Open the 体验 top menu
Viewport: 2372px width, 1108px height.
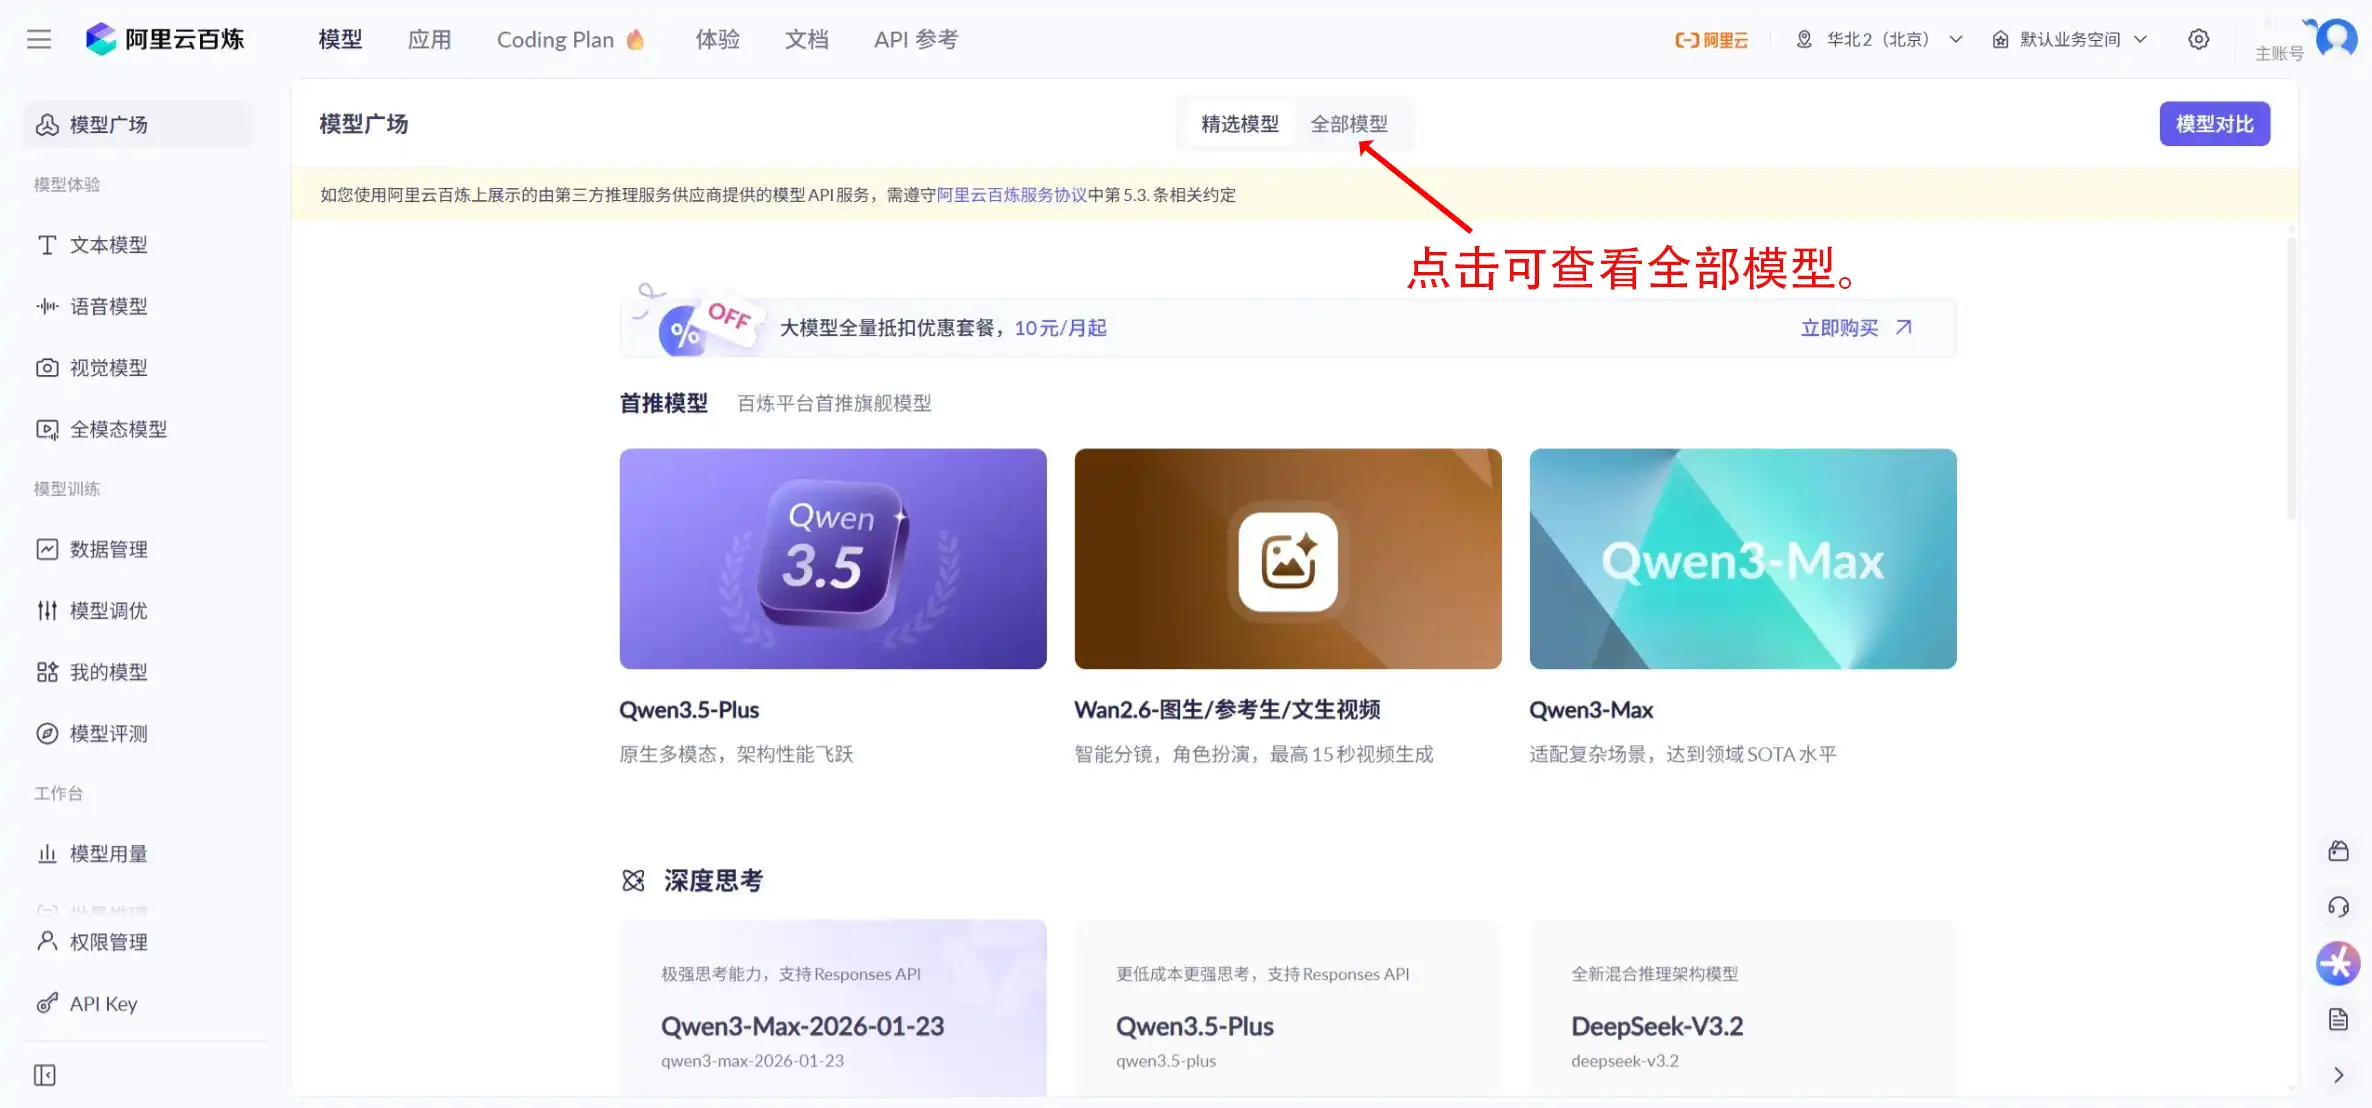[x=718, y=39]
